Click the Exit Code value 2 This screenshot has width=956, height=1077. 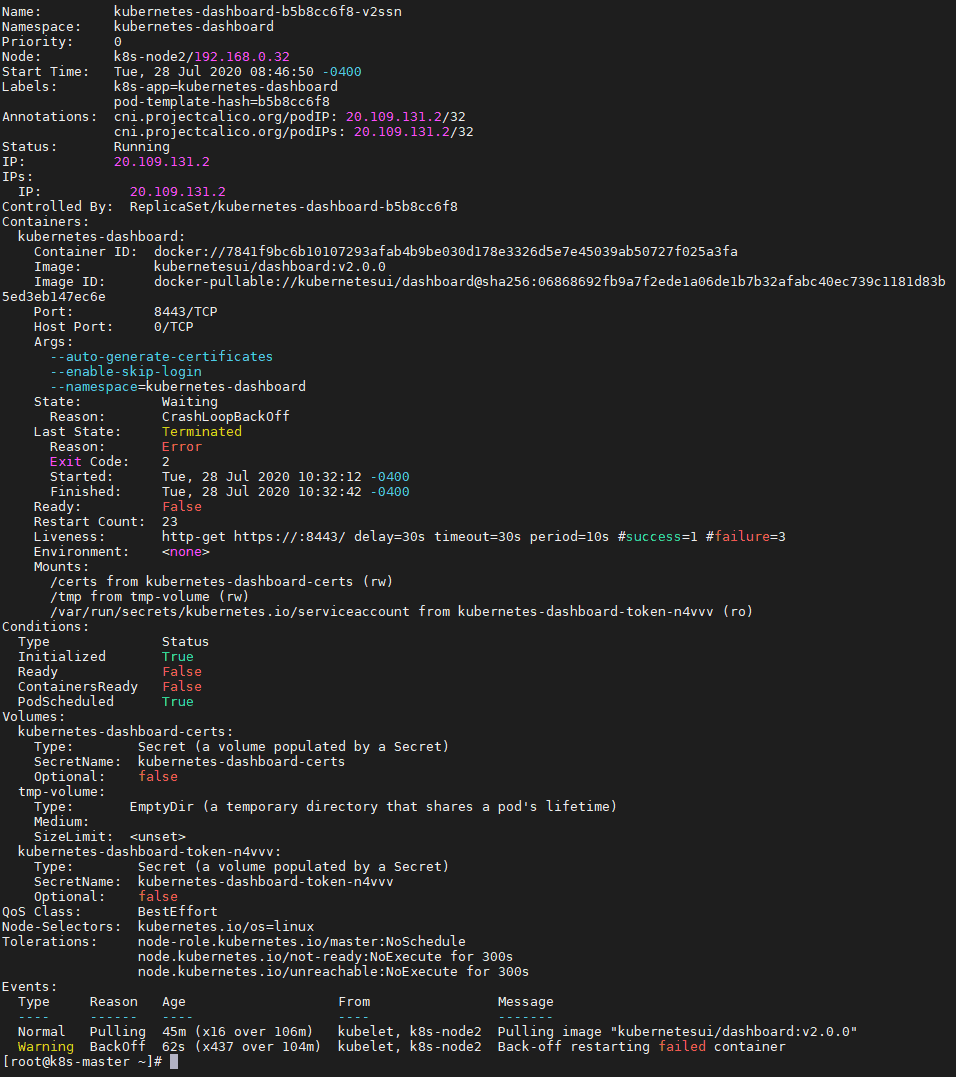(x=166, y=462)
